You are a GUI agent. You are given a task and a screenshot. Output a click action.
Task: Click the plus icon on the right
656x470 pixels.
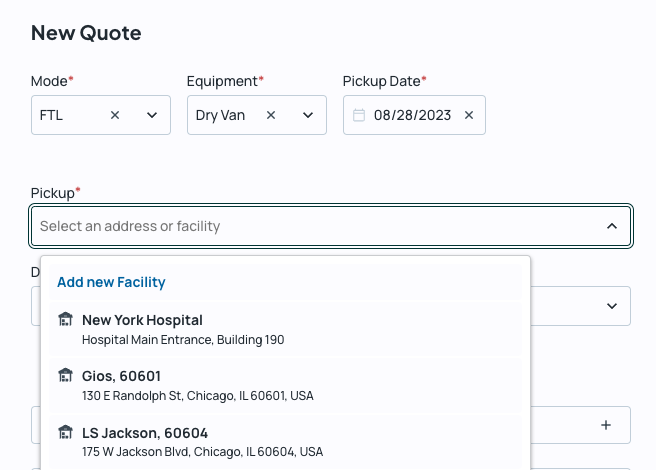[x=606, y=425]
